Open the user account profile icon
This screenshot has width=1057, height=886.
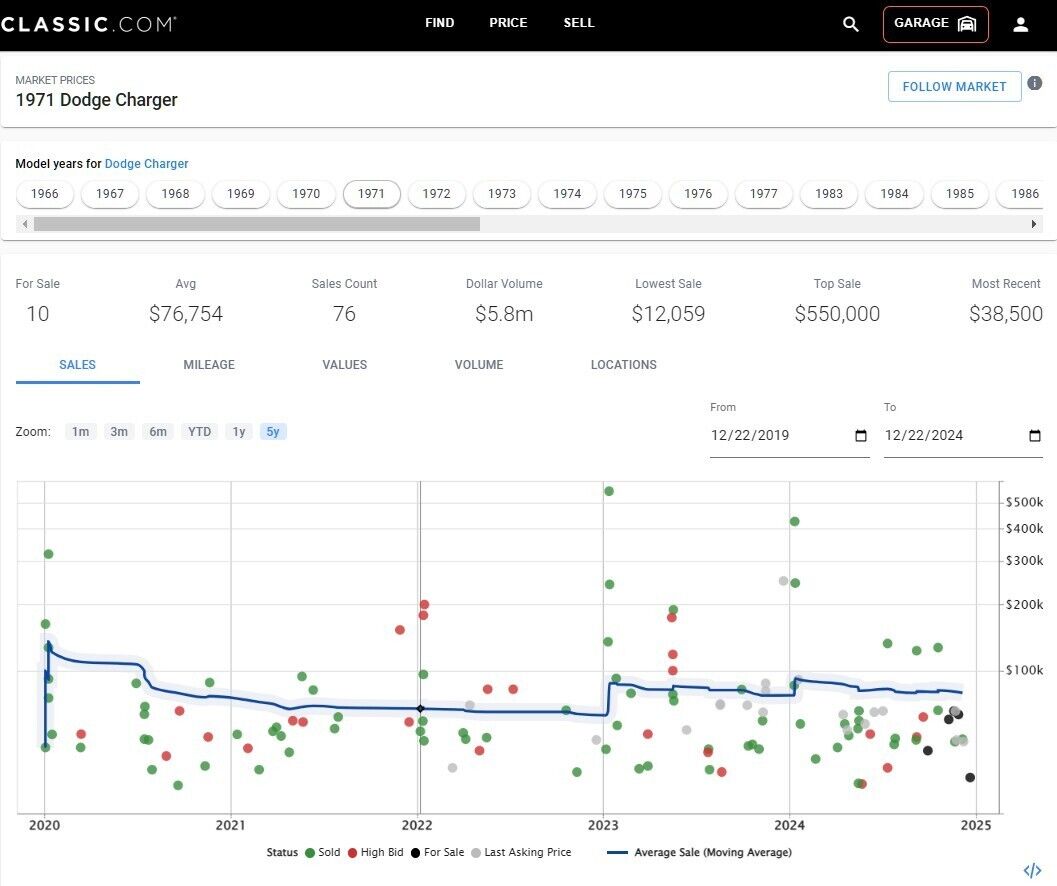tap(1020, 24)
